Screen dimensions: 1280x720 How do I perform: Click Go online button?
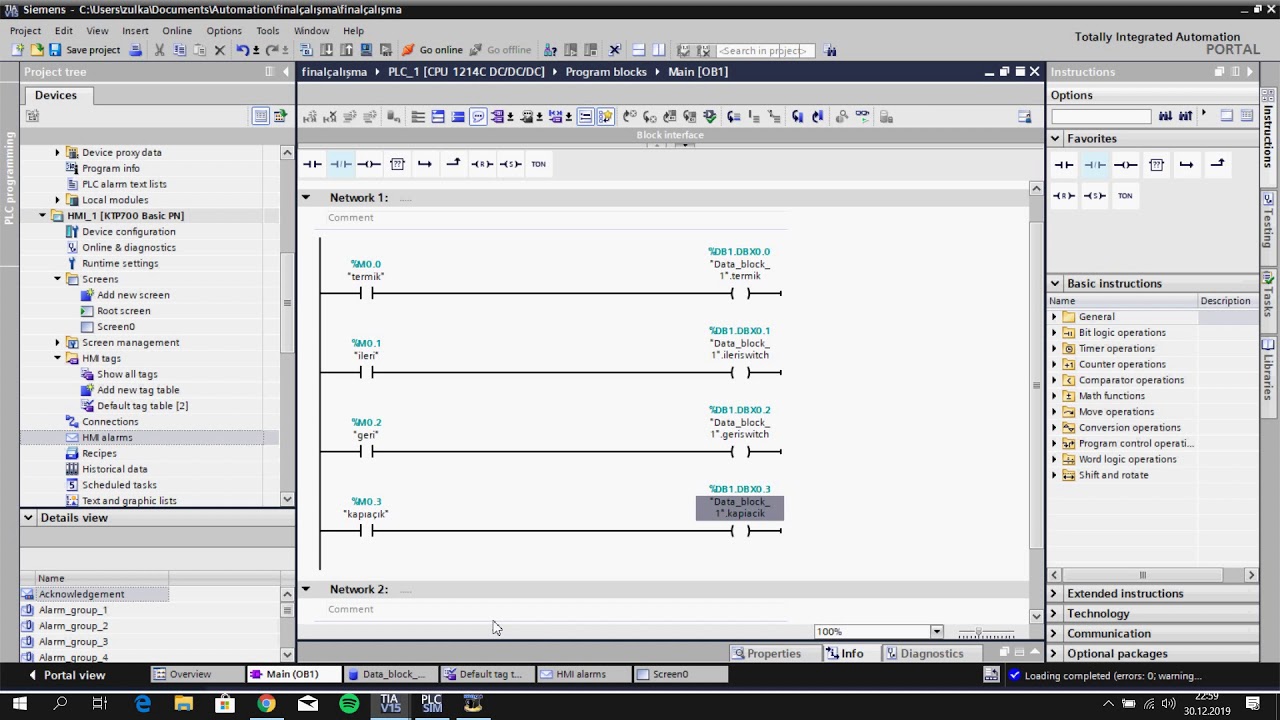(x=432, y=50)
